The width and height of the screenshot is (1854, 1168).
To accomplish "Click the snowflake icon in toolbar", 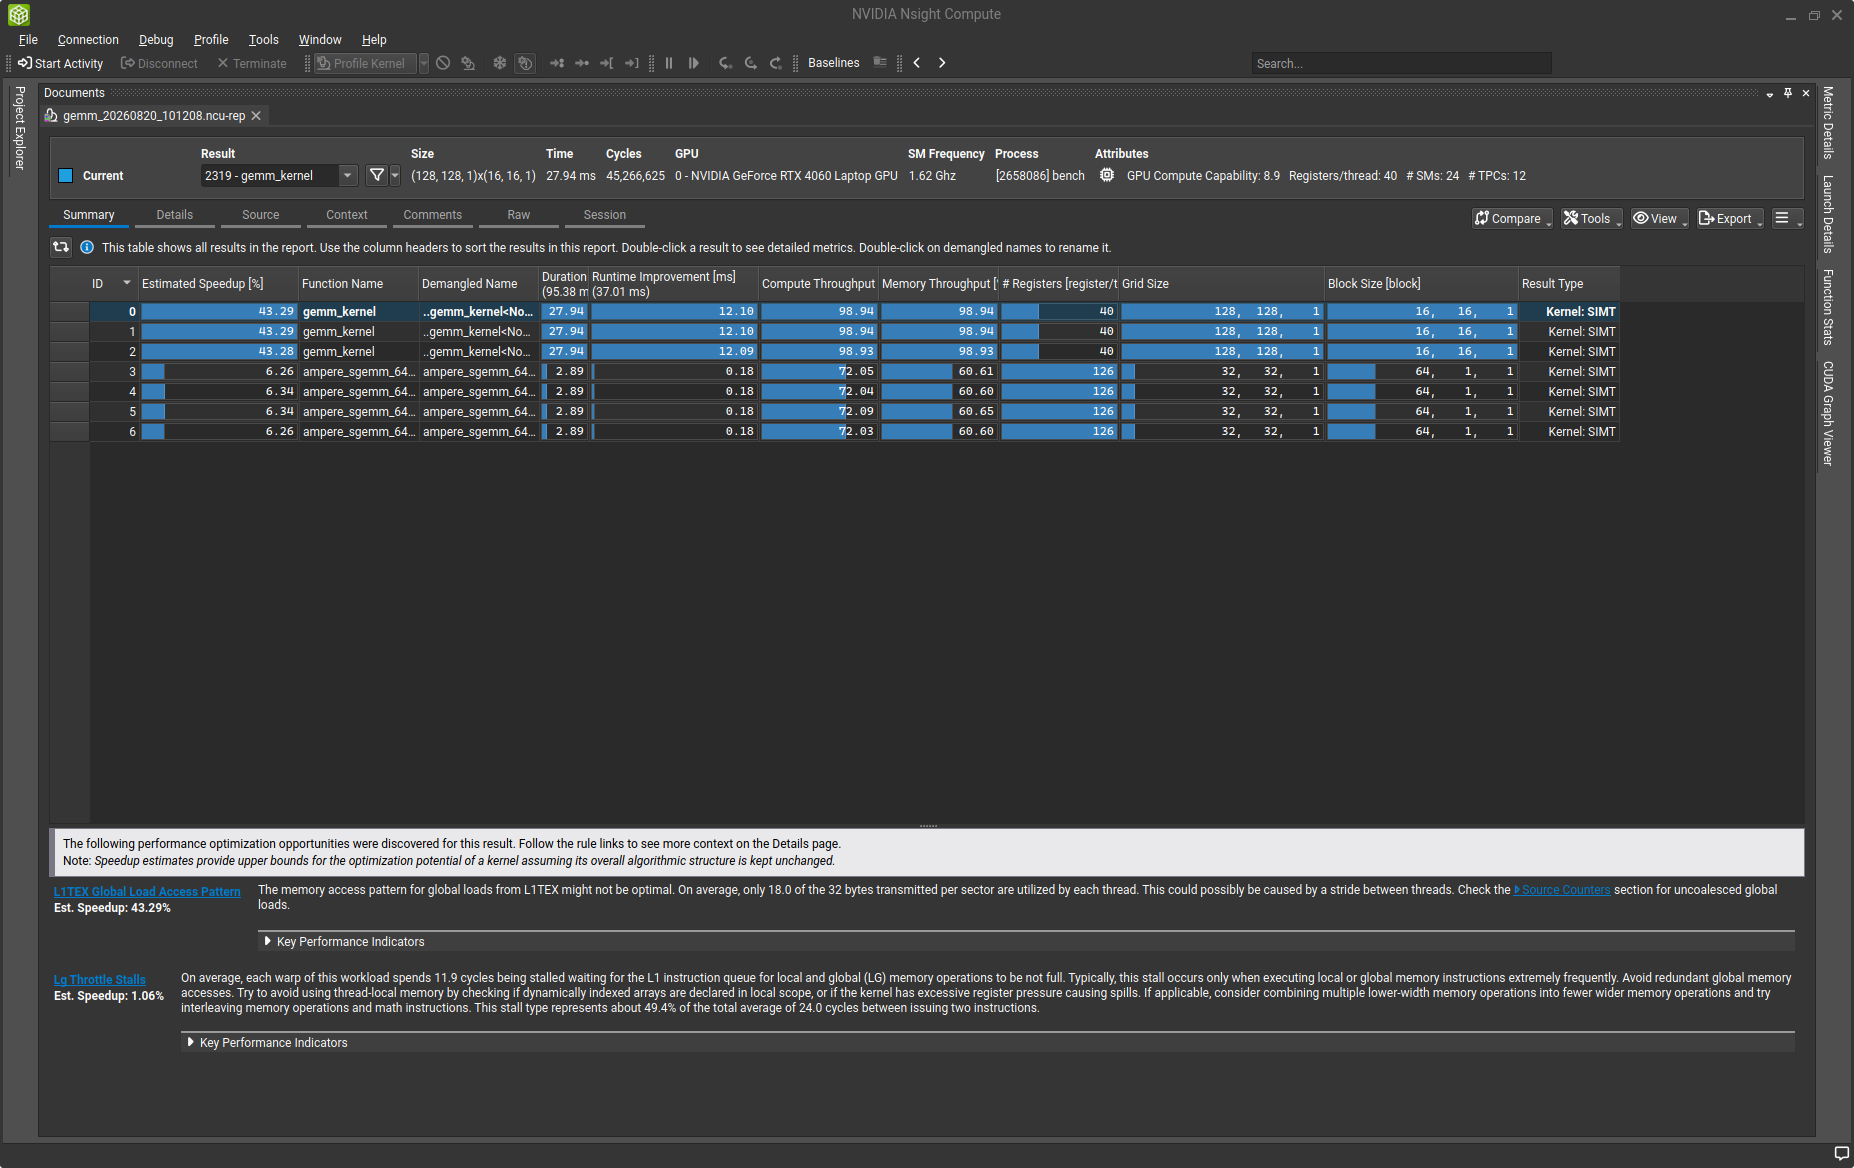I will click(x=499, y=63).
